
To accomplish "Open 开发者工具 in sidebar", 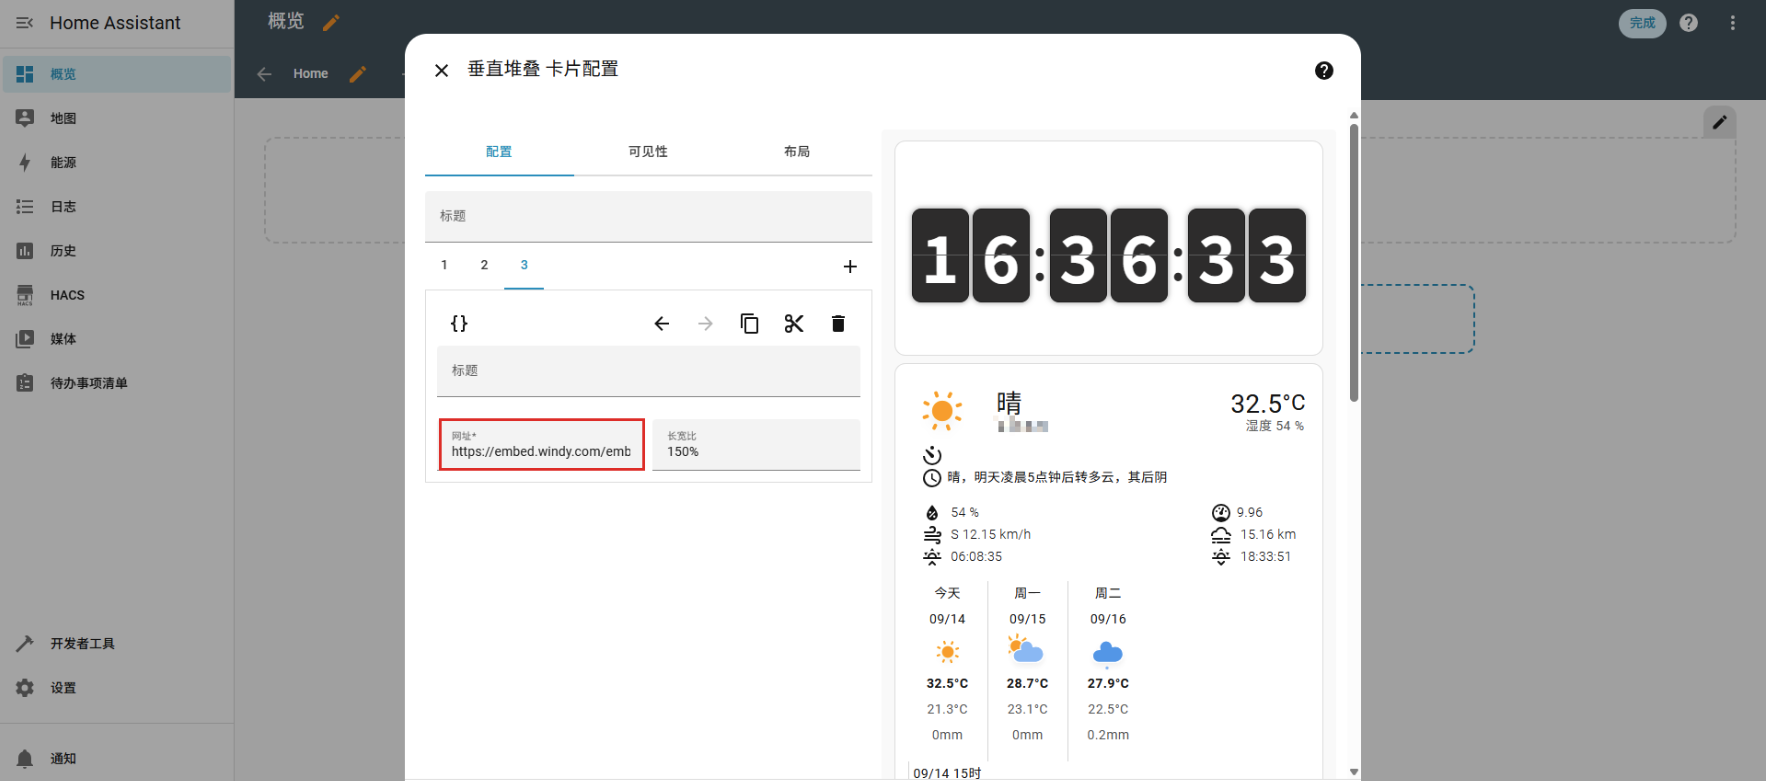I will coord(82,644).
